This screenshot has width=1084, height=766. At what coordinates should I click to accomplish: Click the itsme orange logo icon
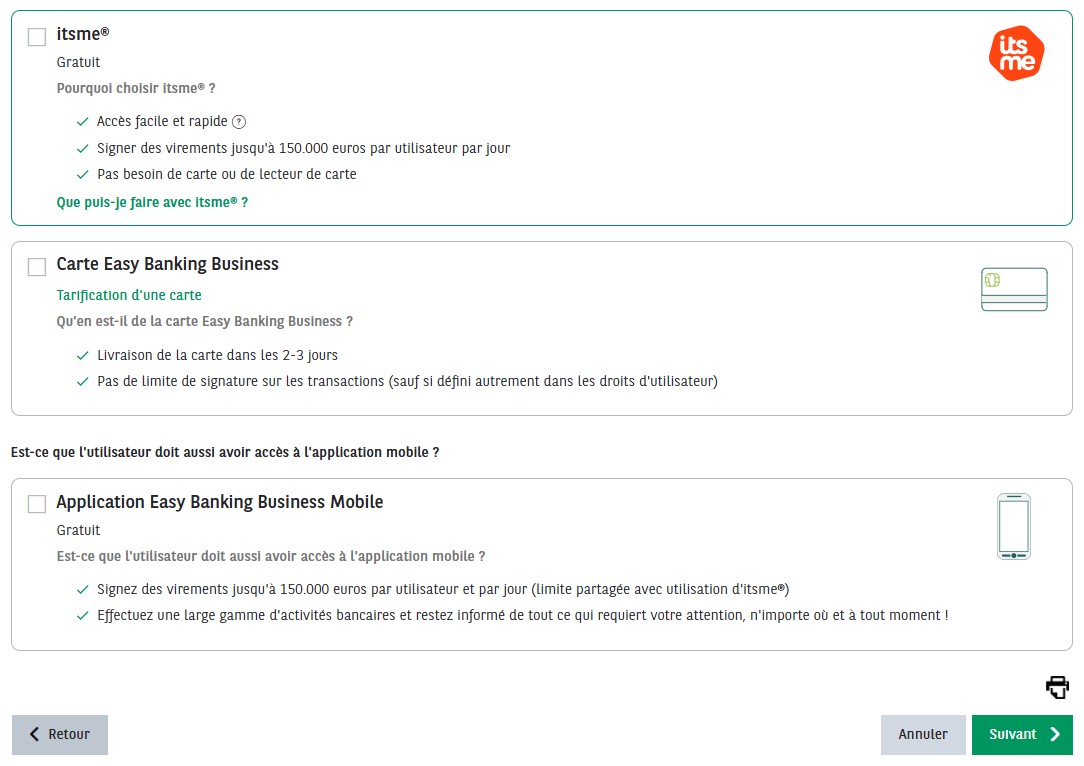[1016, 53]
